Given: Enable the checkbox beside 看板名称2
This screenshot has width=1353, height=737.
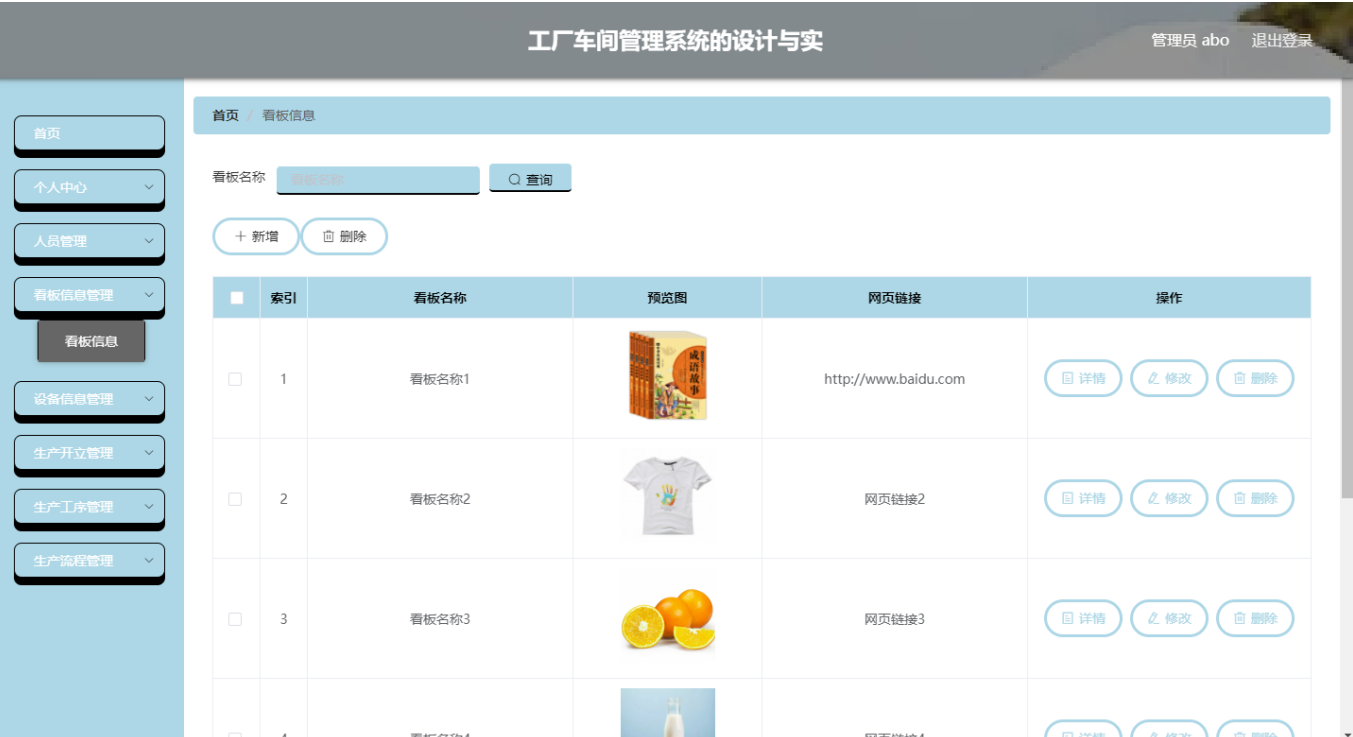Looking at the screenshot, I should [235, 497].
